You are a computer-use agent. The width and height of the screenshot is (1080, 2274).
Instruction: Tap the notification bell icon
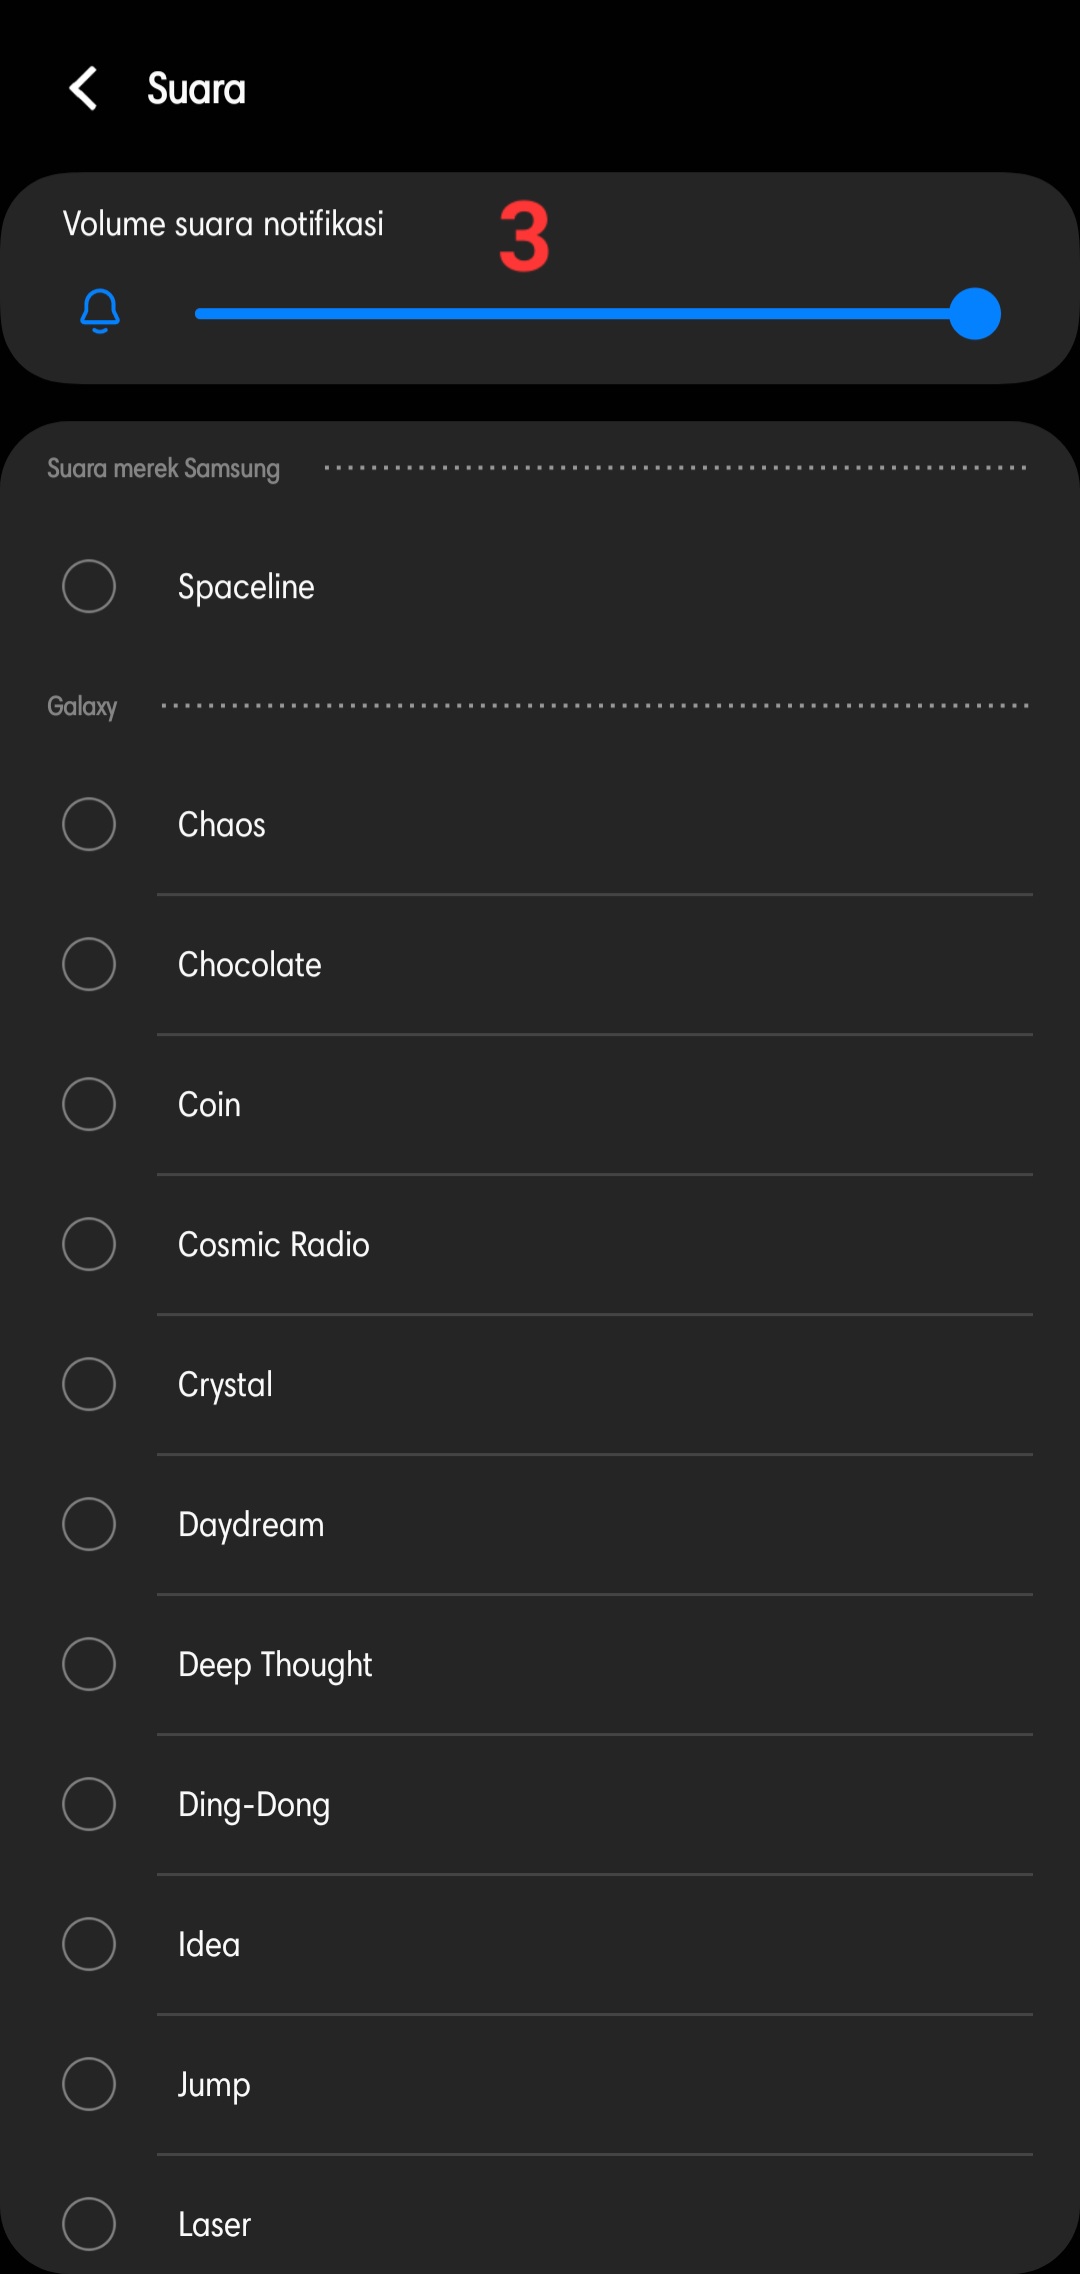point(100,311)
